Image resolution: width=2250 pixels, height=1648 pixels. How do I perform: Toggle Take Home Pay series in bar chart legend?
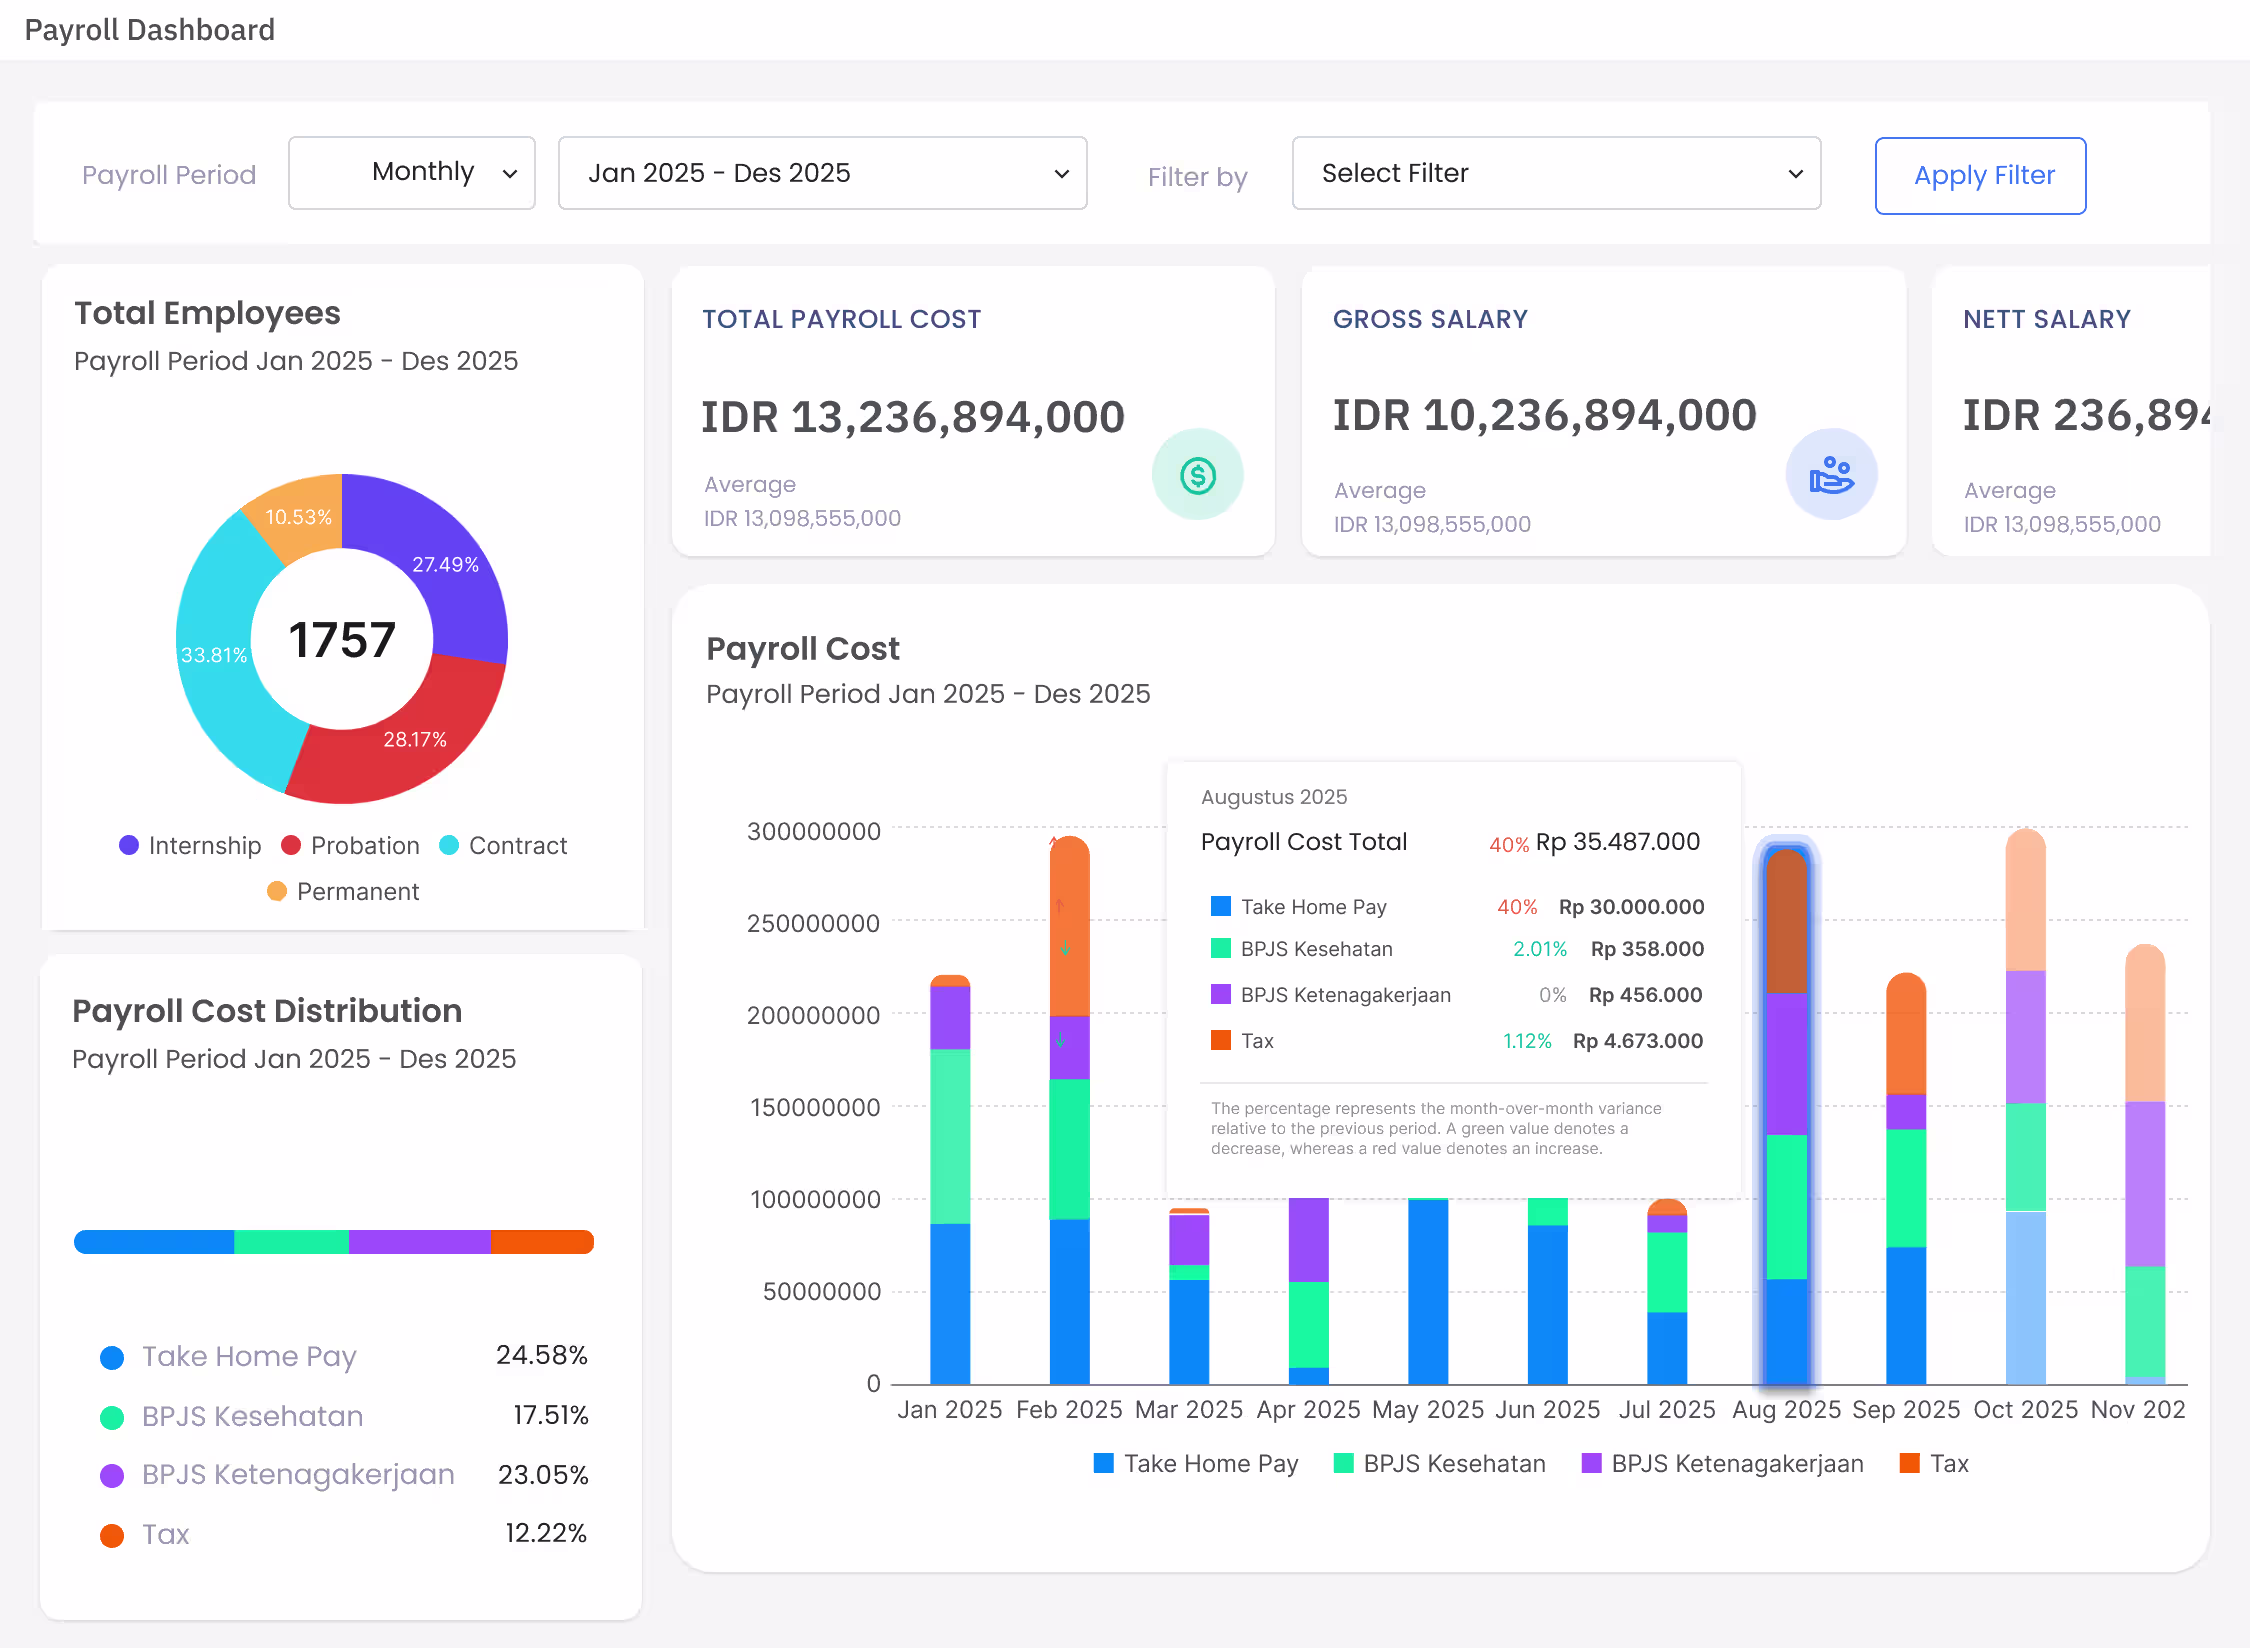click(x=1196, y=1463)
